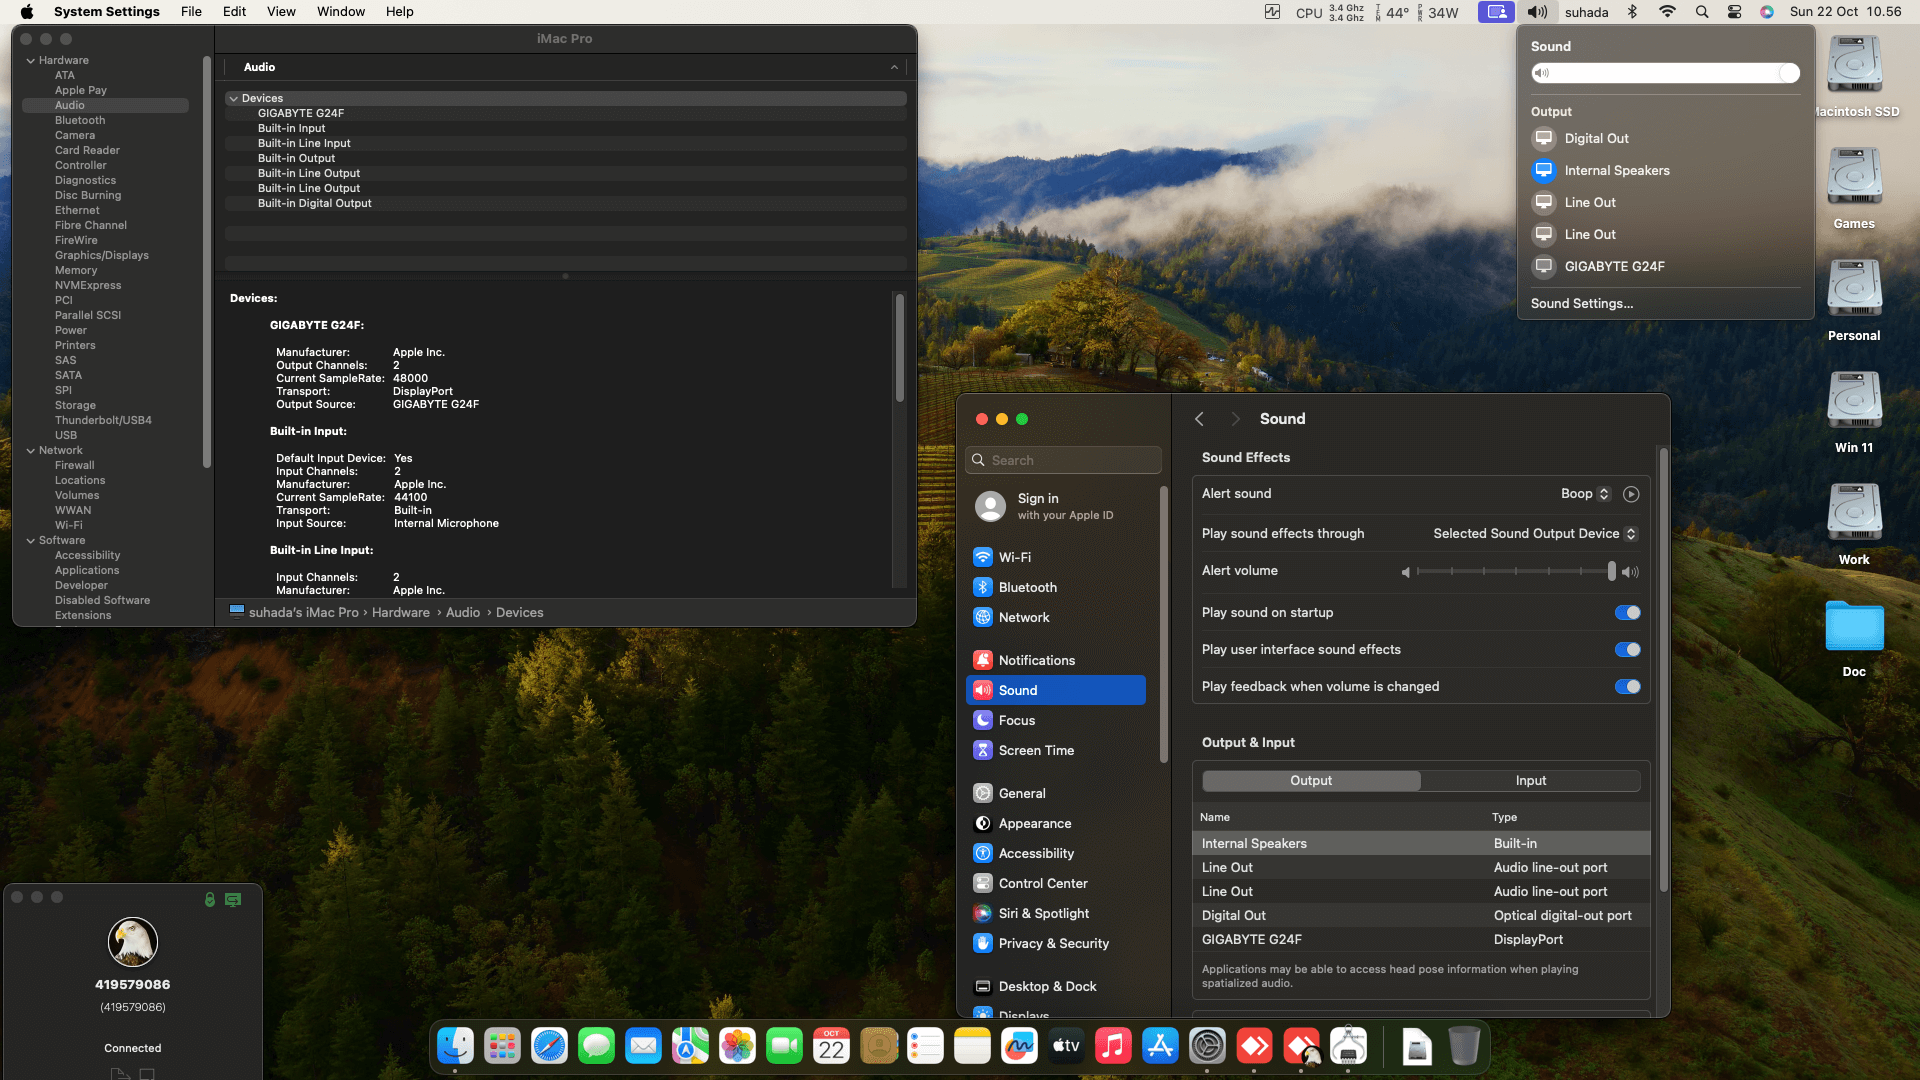Click the Notifications icon in settings sidebar
This screenshot has width=1920, height=1080.
click(983, 660)
